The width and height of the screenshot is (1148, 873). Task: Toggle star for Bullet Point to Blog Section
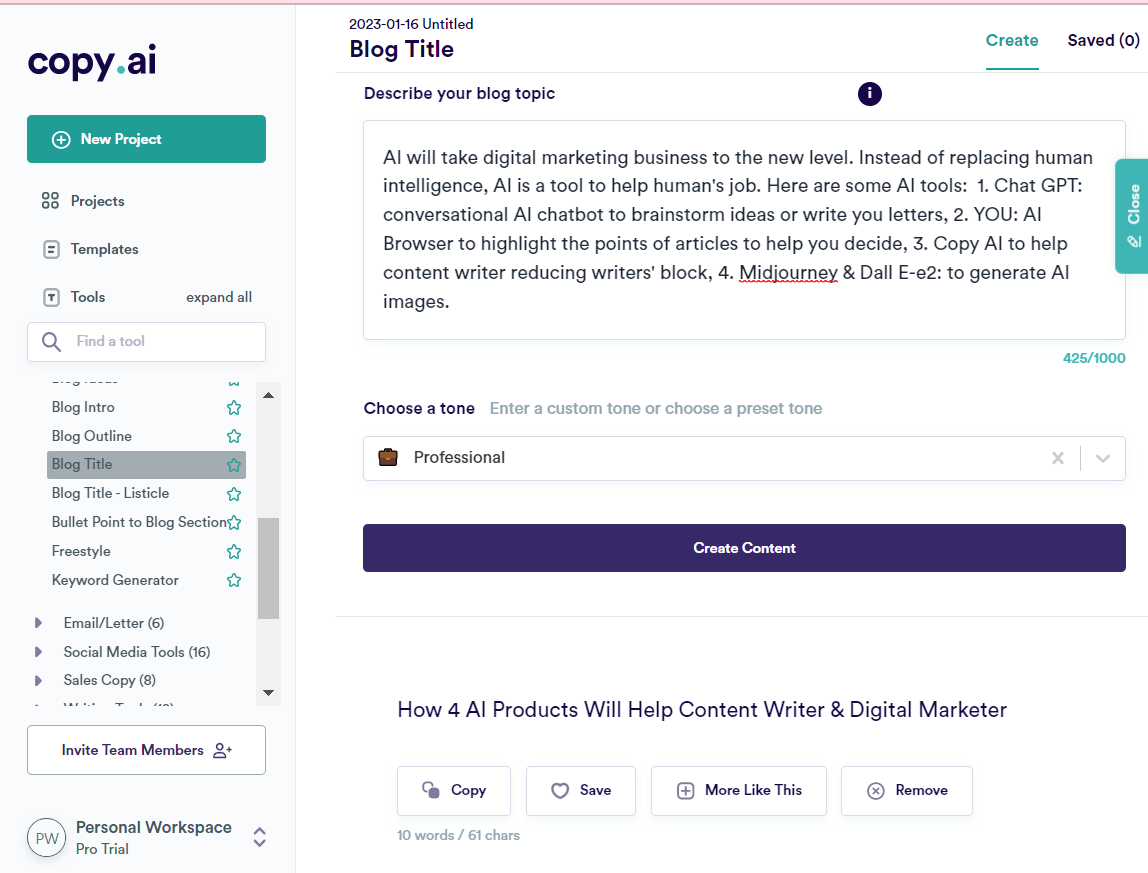(x=234, y=523)
